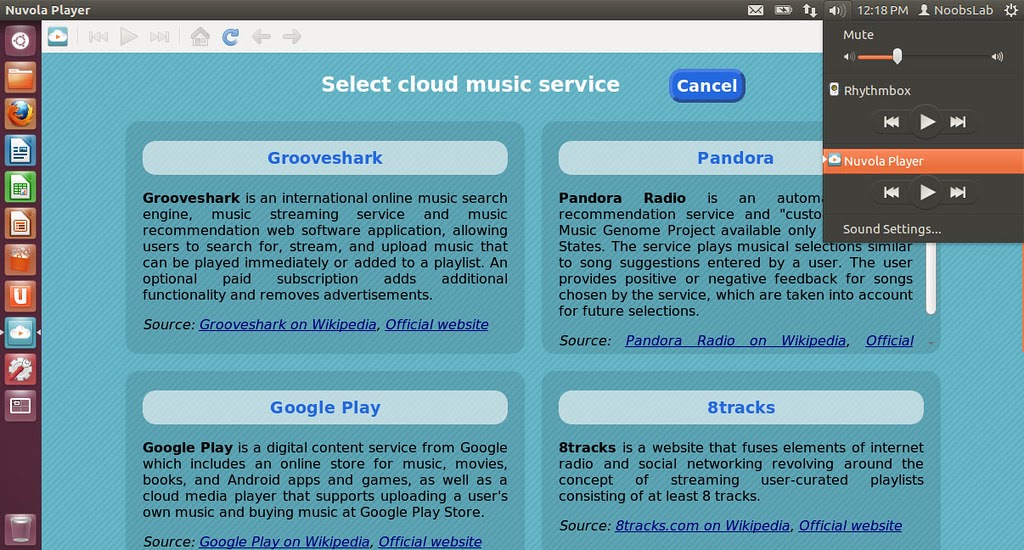This screenshot has height=550, width=1024.
Task: Open the network indicator menu
Action: click(810, 10)
